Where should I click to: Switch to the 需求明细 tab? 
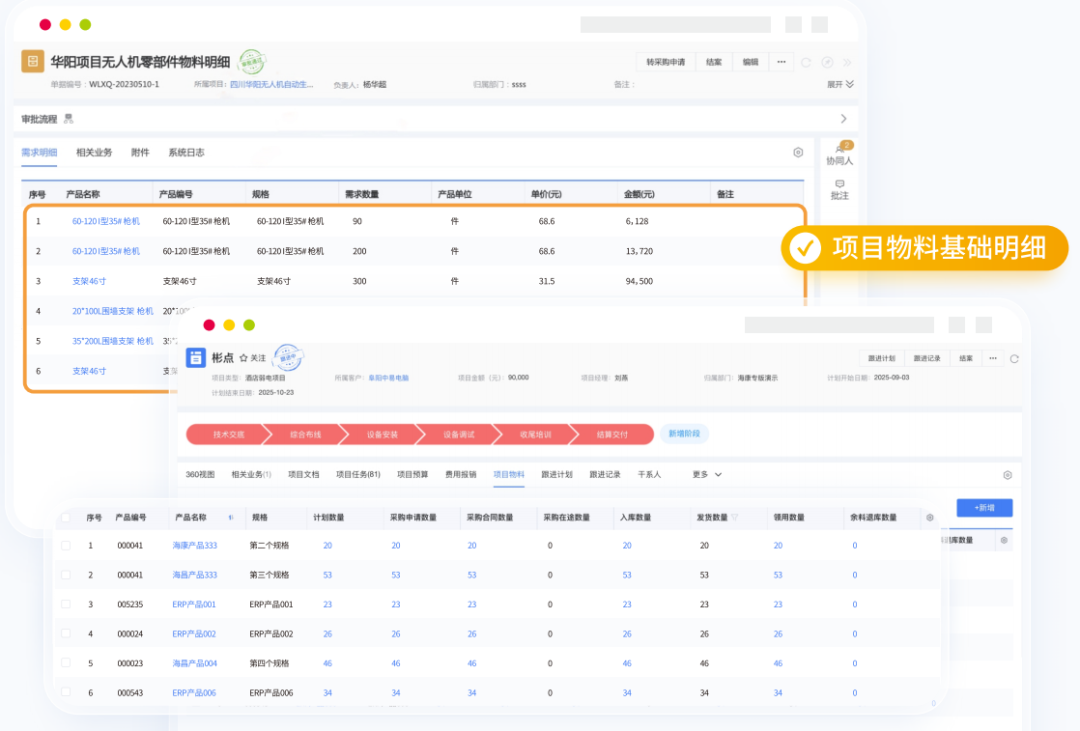(x=39, y=152)
